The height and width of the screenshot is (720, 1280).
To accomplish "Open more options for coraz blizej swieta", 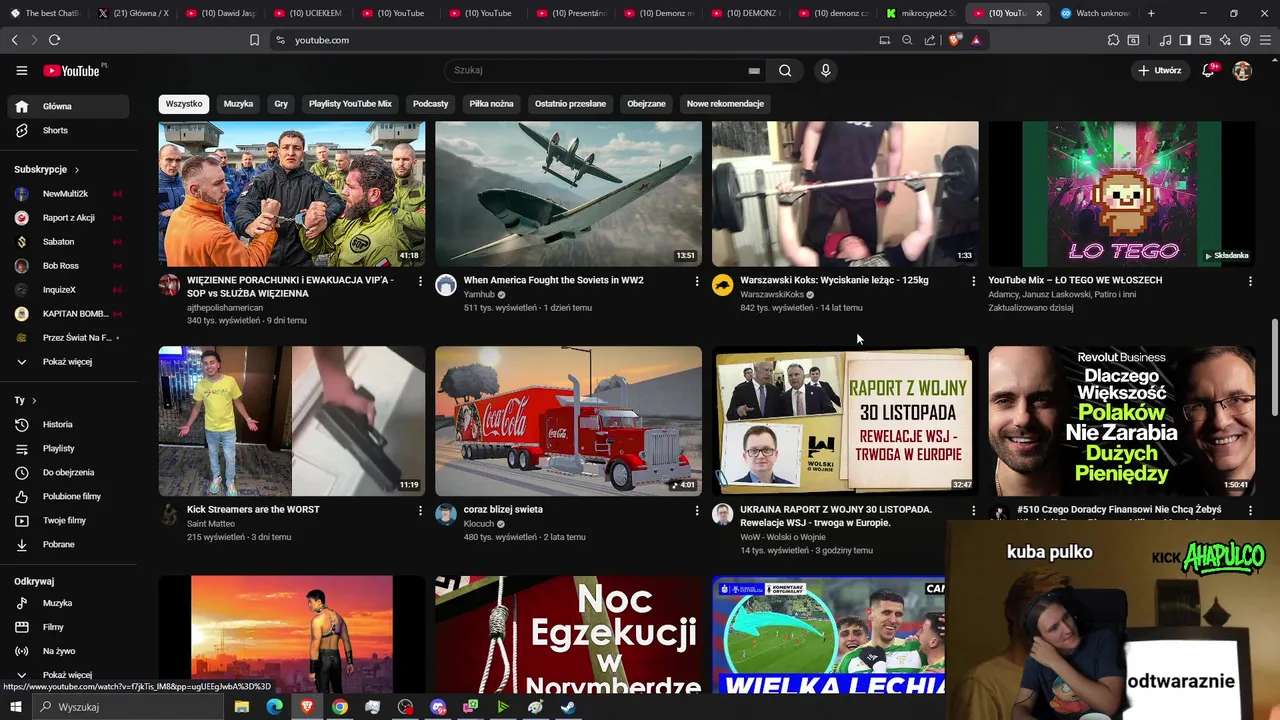I will [697, 511].
